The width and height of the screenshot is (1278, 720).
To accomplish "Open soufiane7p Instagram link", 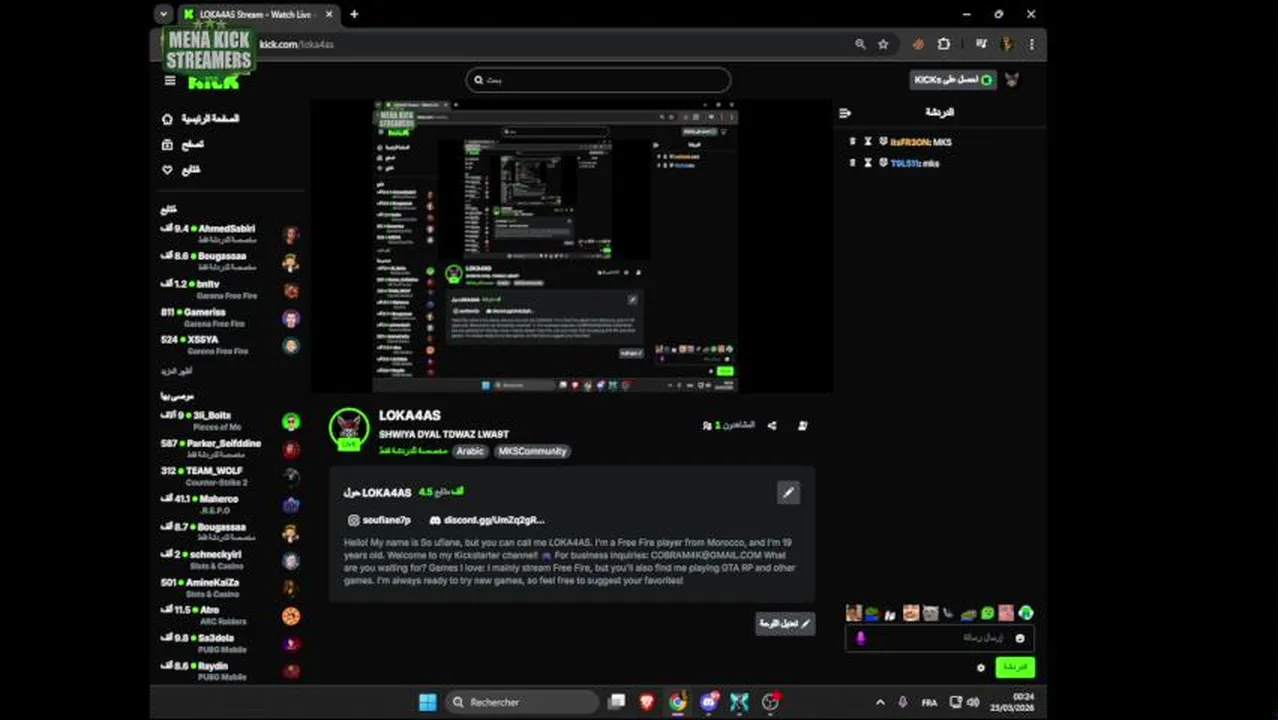I will click(x=379, y=520).
